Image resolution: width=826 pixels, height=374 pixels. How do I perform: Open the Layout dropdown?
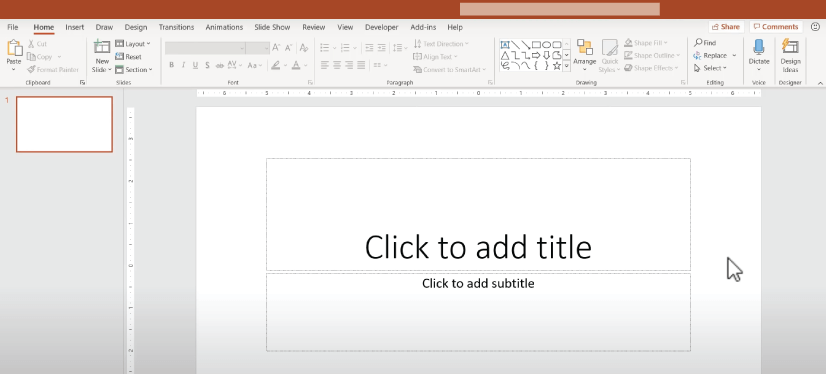coord(133,44)
